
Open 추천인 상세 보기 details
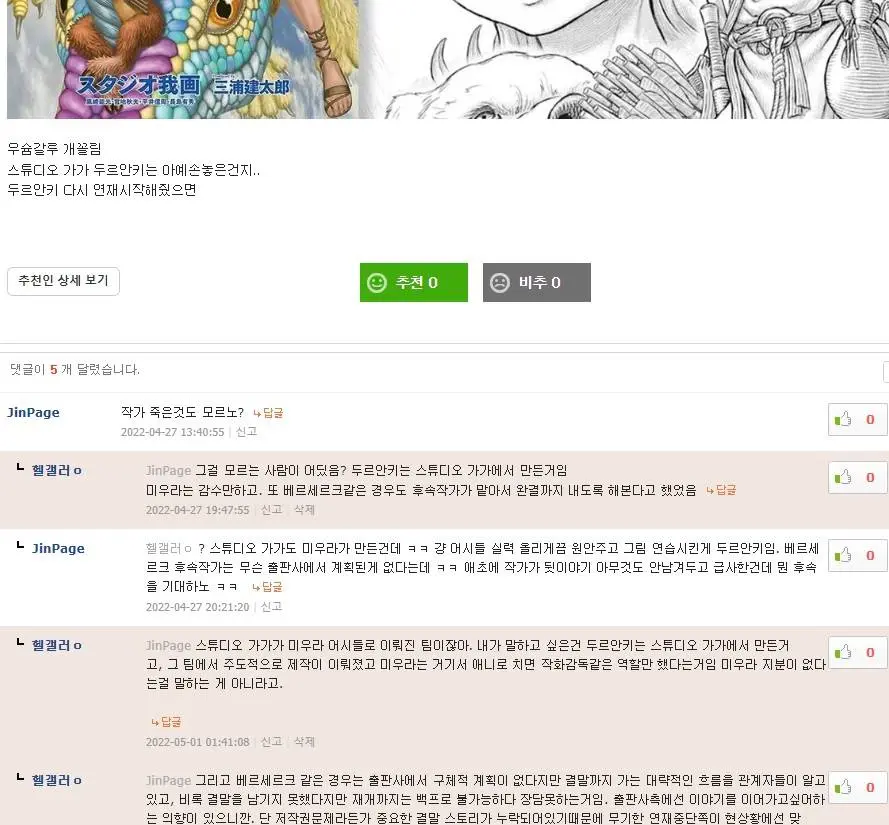(64, 281)
